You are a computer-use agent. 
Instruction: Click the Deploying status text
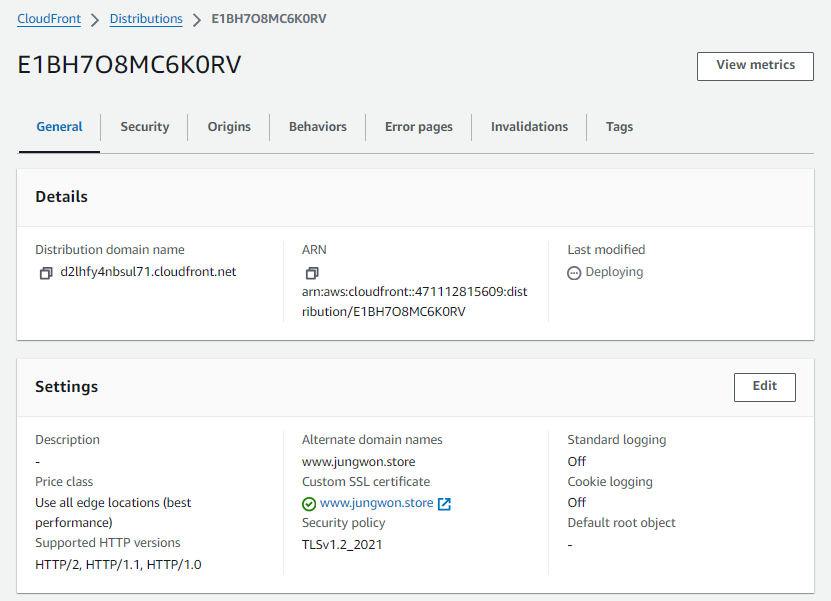pos(614,272)
